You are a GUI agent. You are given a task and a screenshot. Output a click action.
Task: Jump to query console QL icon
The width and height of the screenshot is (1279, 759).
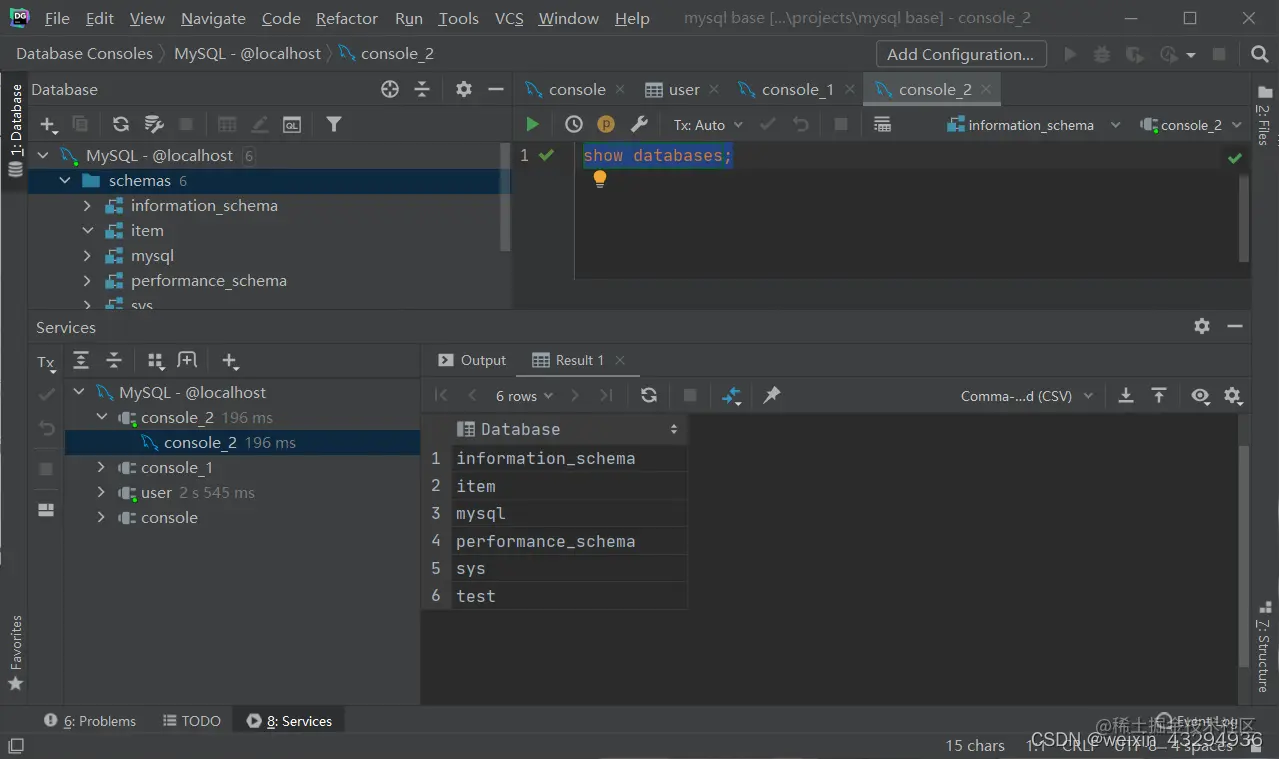click(292, 124)
